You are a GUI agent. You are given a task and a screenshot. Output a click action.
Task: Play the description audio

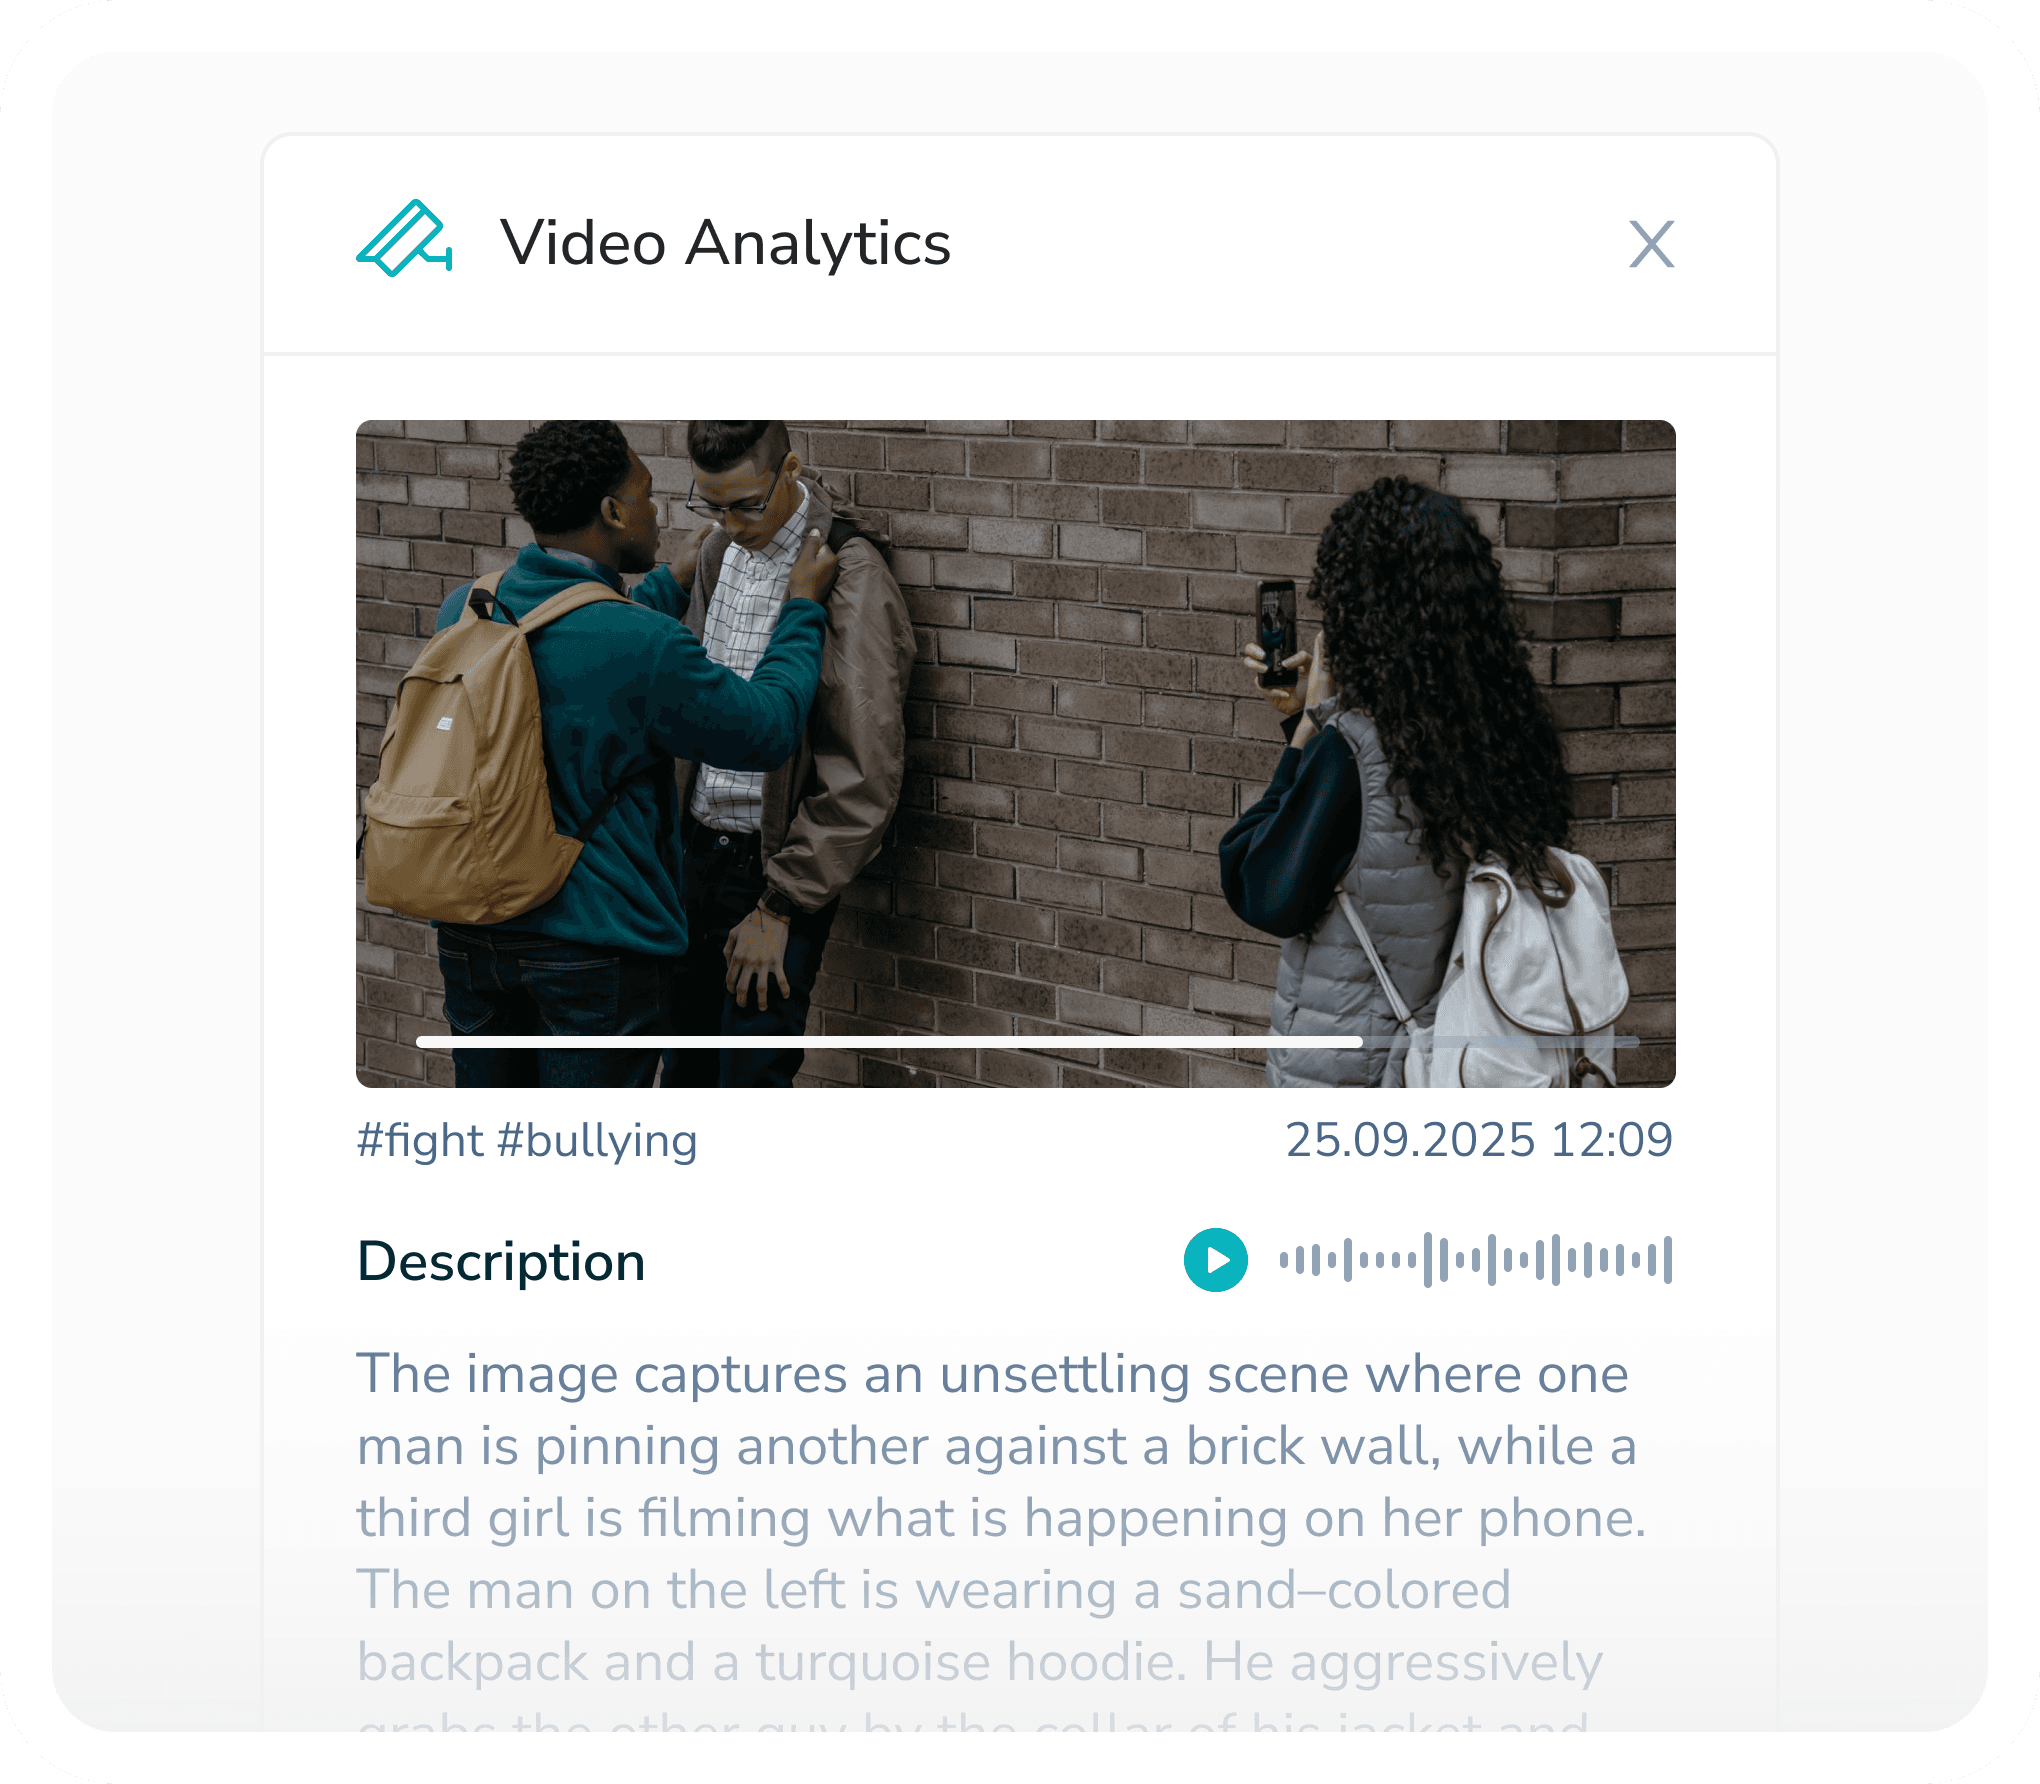click(x=1215, y=1260)
